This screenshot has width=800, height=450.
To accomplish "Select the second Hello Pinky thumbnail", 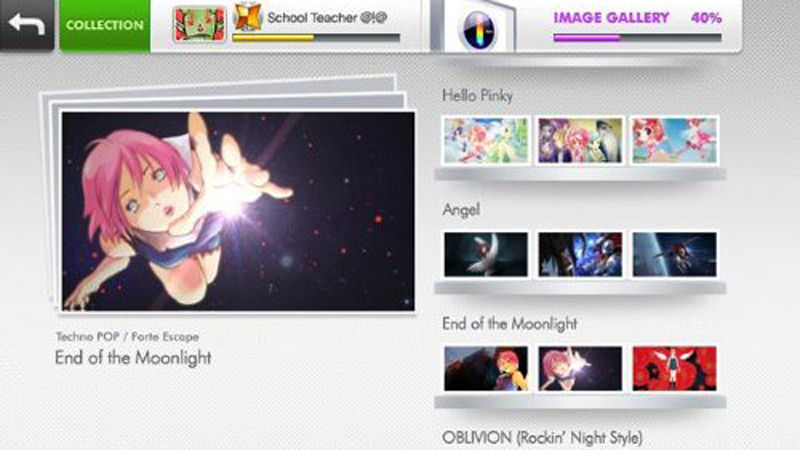I will click(580, 140).
